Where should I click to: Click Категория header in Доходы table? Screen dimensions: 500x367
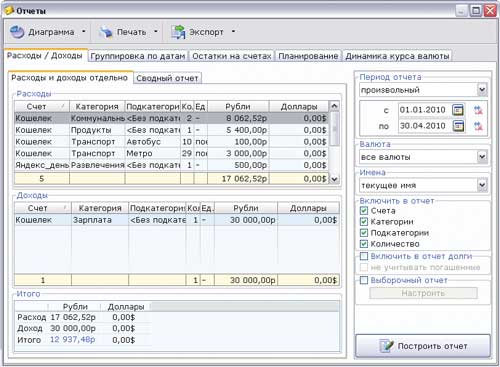pos(100,208)
